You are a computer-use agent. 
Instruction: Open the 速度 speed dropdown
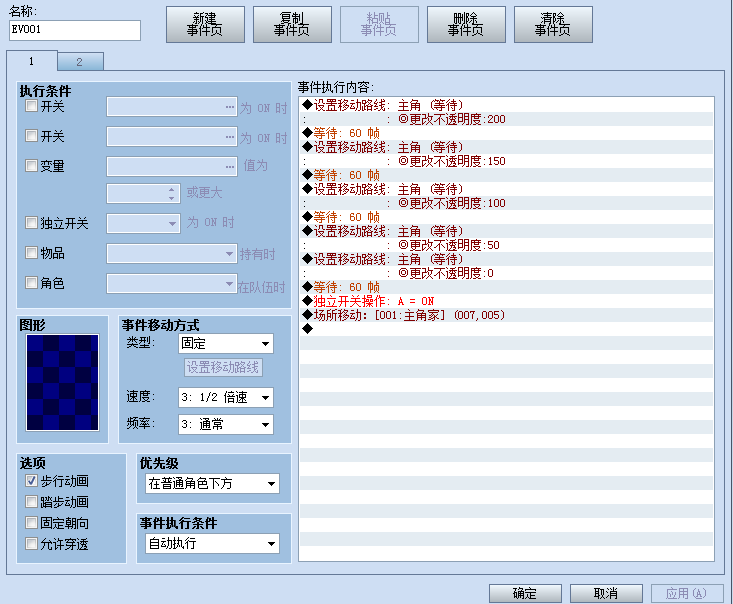(x=226, y=397)
